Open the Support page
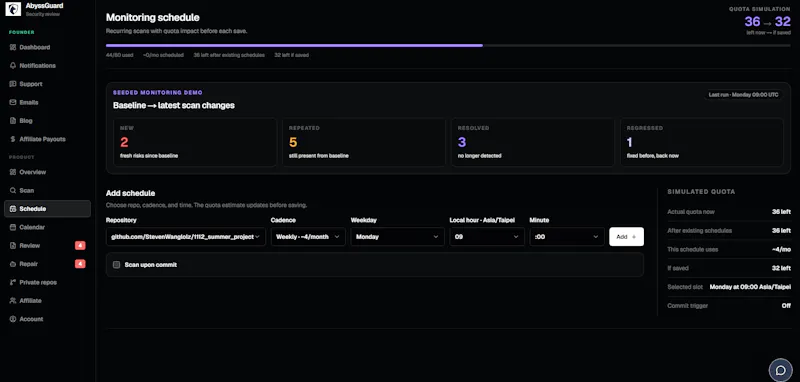Screen dimensions: 800x382 [x=47, y=84]
